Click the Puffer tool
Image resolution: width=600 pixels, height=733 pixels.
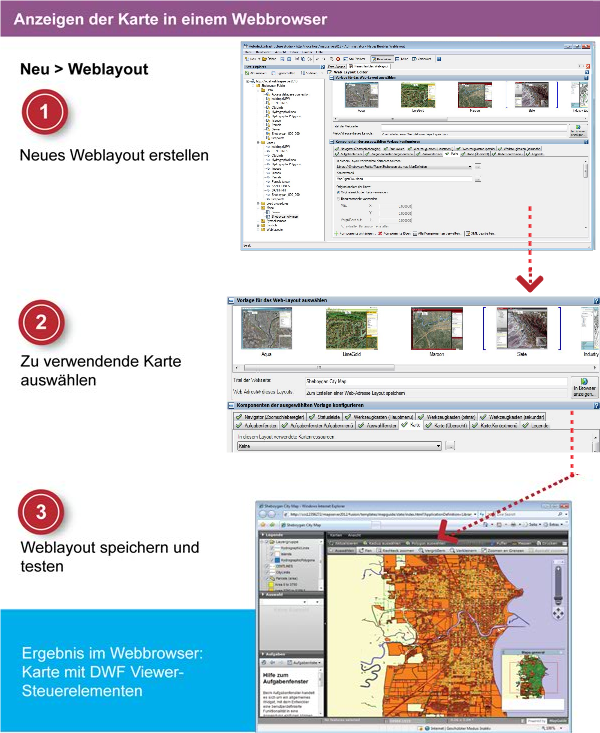point(499,543)
